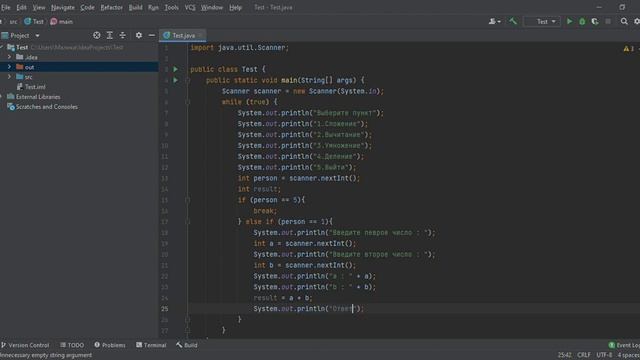Screen dimensions: 640x360
Task: Select opened file target icon in Project panel
Action: [96, 36]
